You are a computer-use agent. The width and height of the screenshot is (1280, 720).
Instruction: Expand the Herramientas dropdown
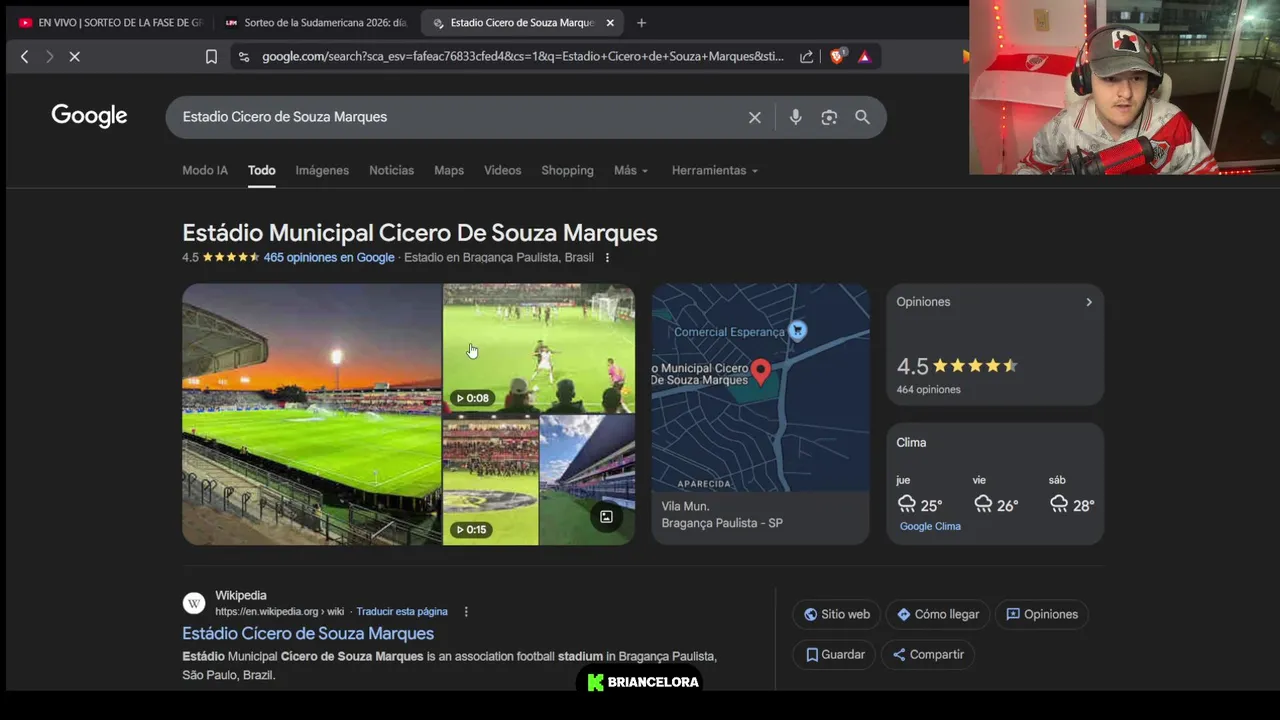click(715, 170)
